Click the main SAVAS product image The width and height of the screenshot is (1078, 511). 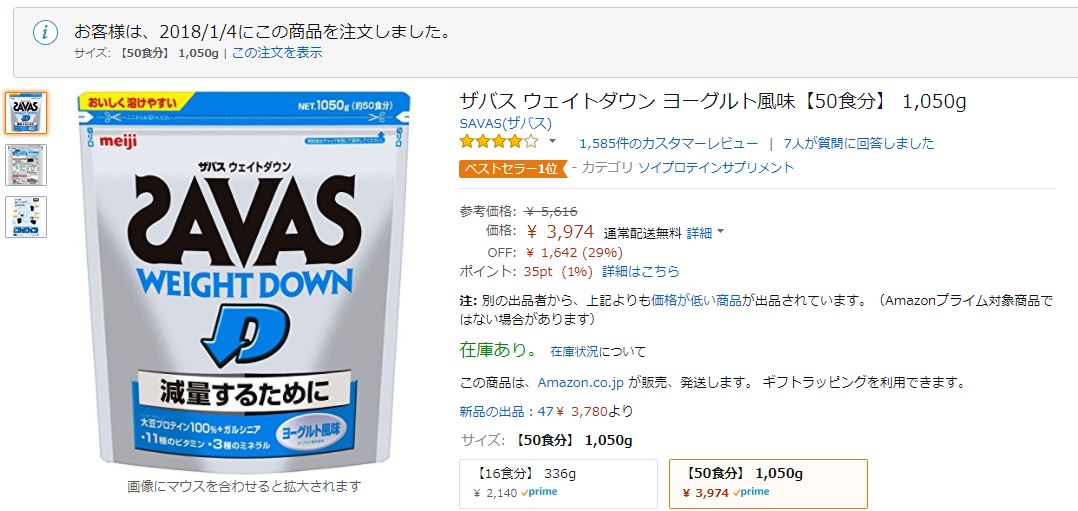point(245,282)
